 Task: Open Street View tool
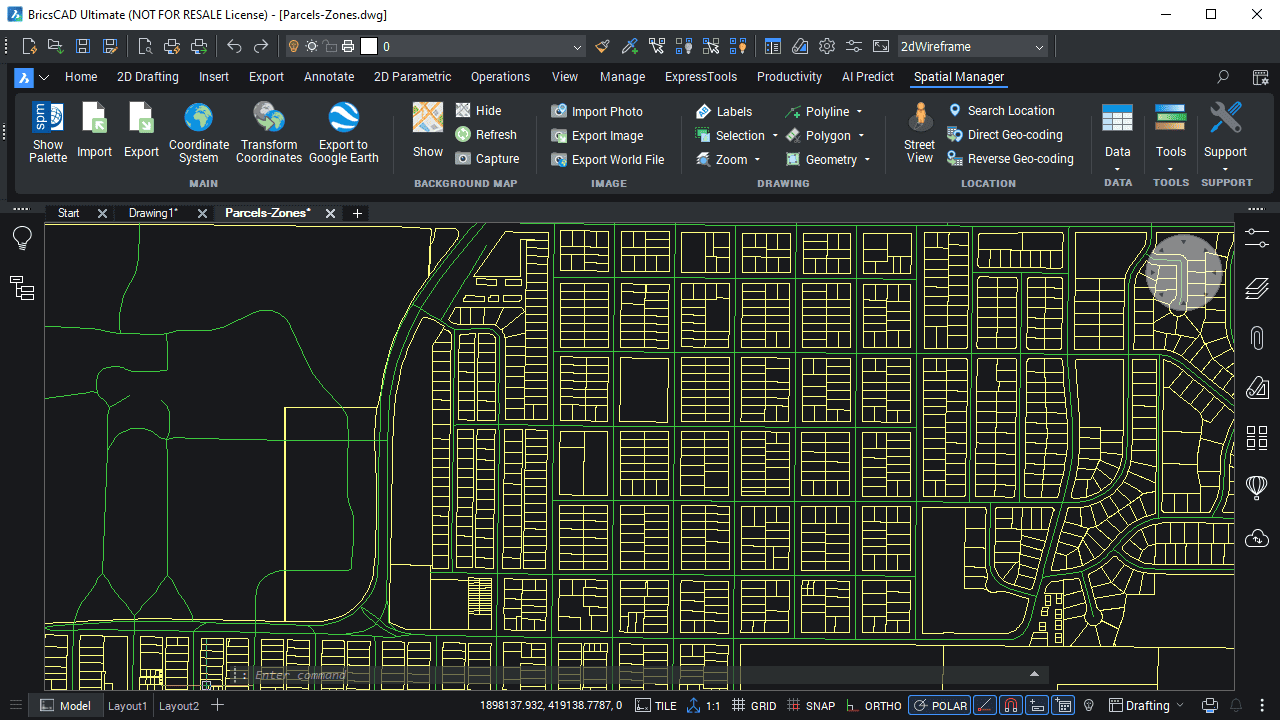[919, 131]
